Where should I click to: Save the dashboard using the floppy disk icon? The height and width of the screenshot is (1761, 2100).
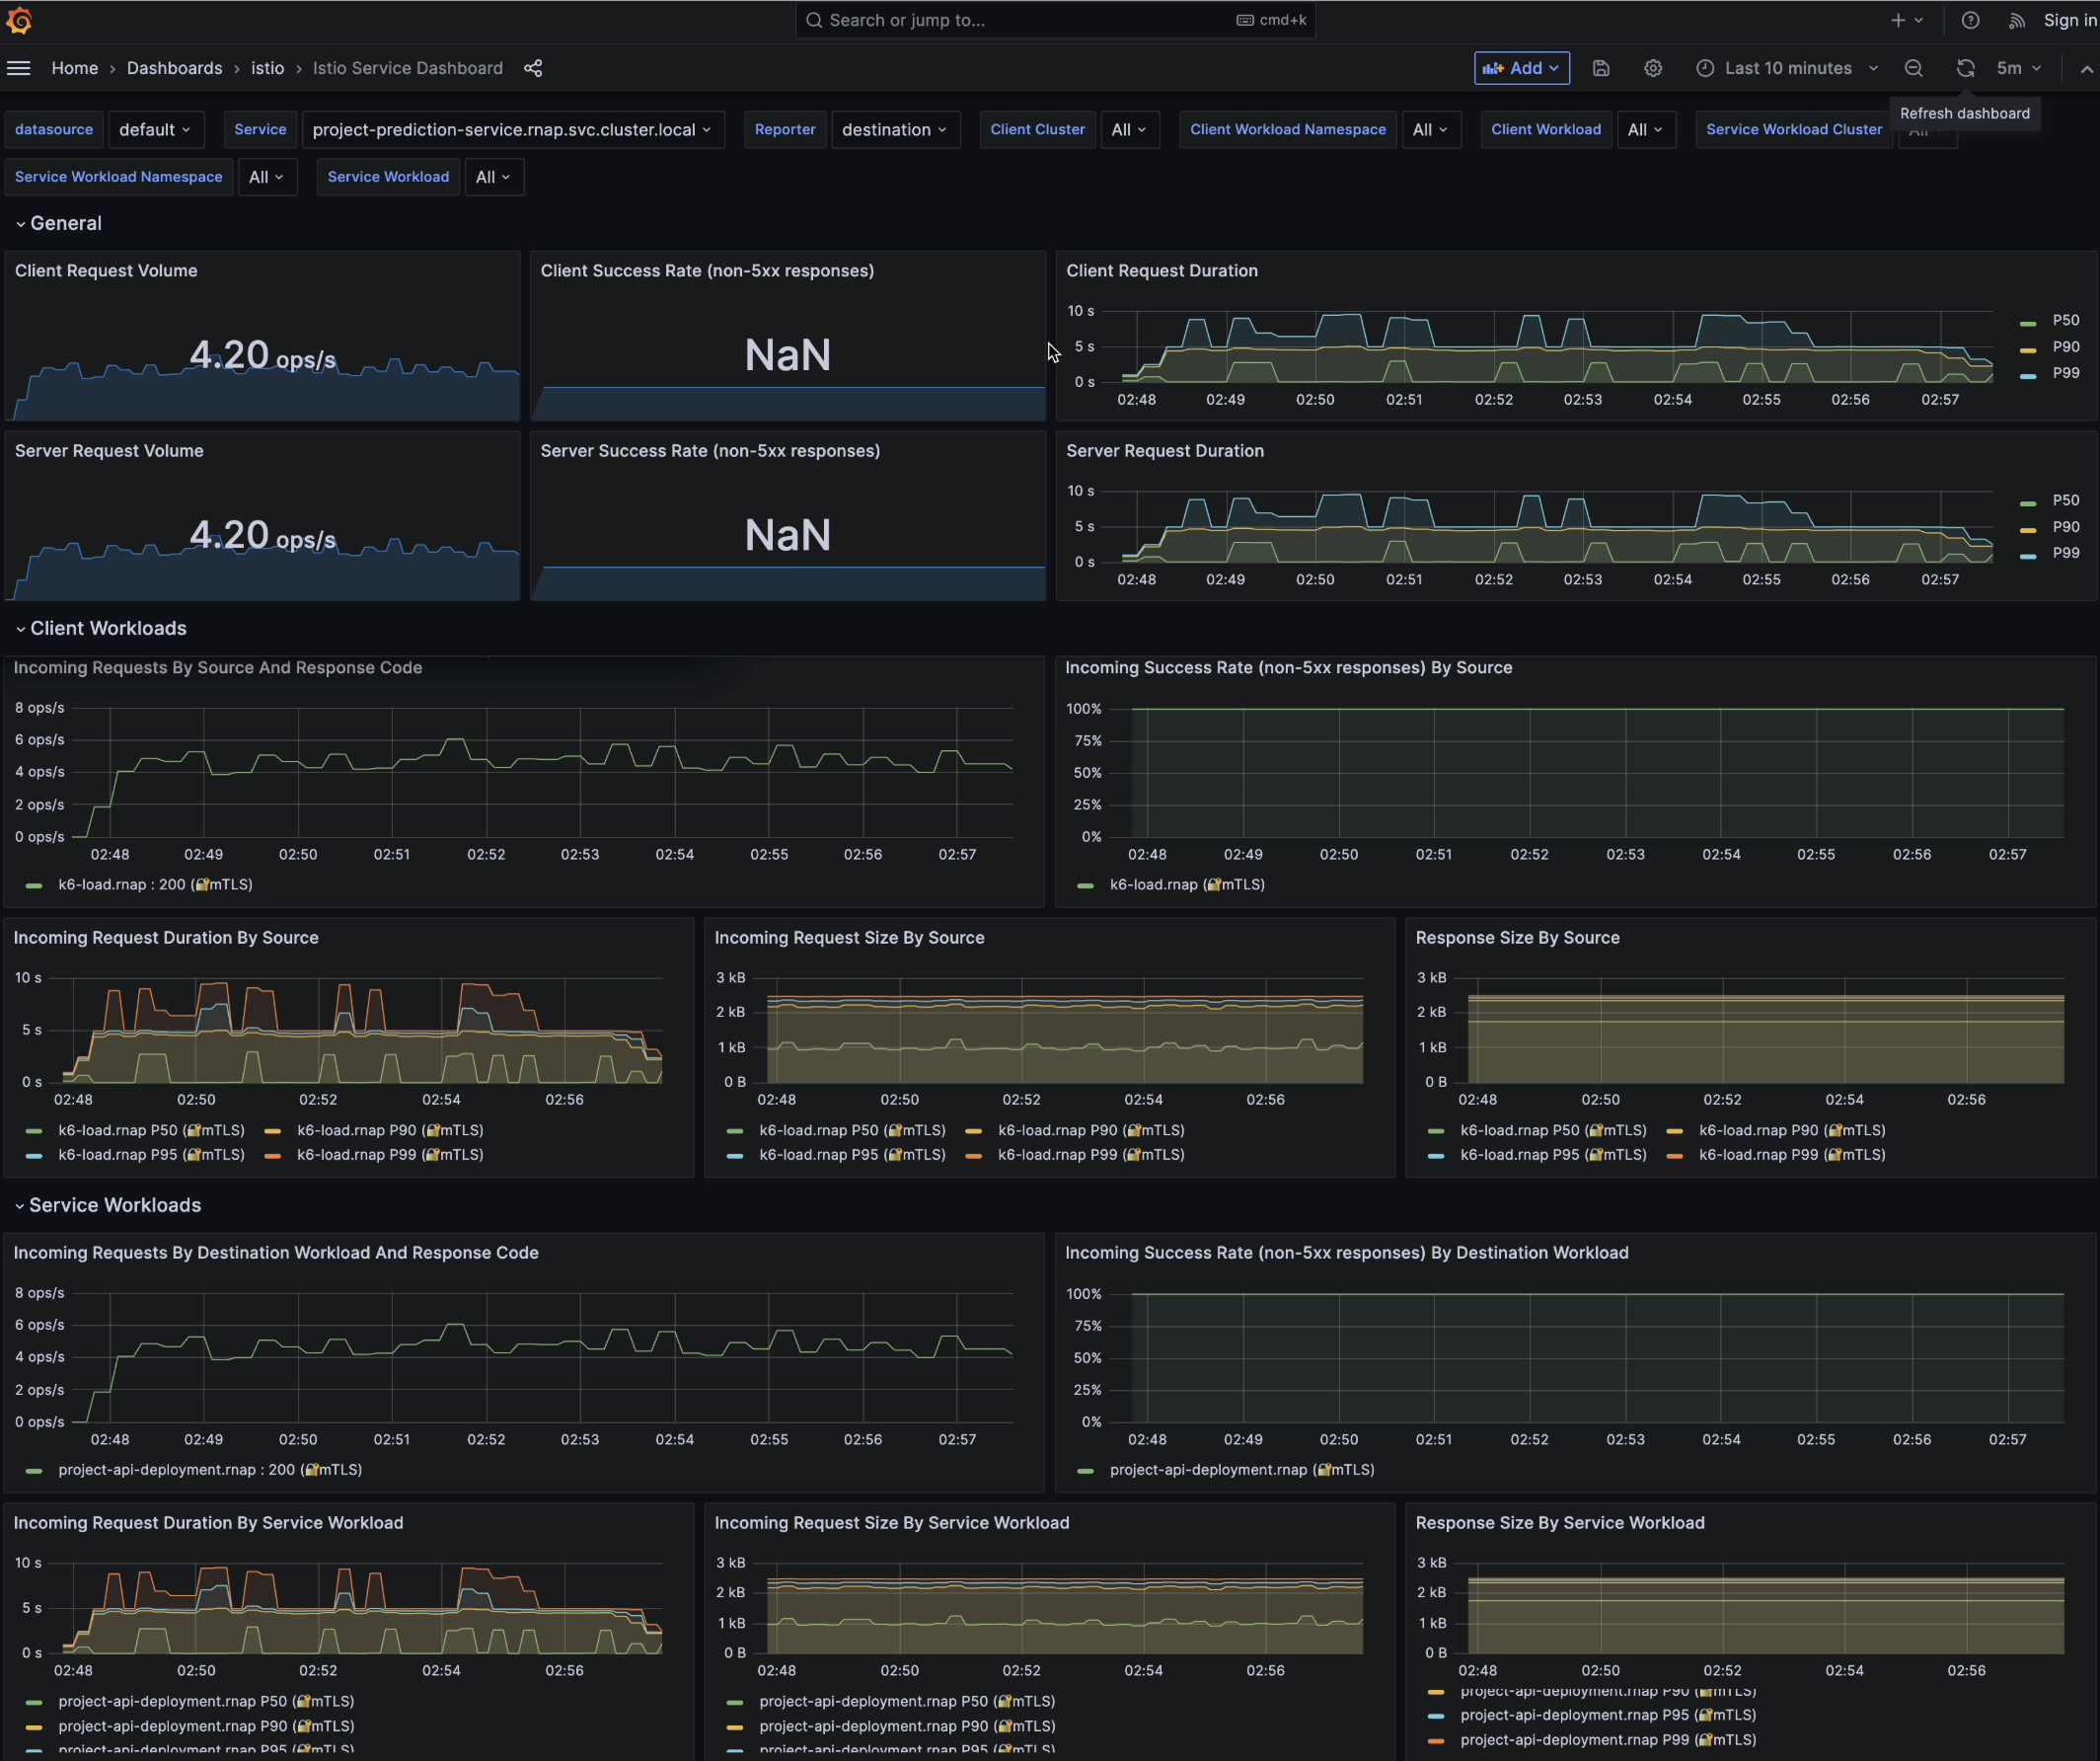[1601, 68]
